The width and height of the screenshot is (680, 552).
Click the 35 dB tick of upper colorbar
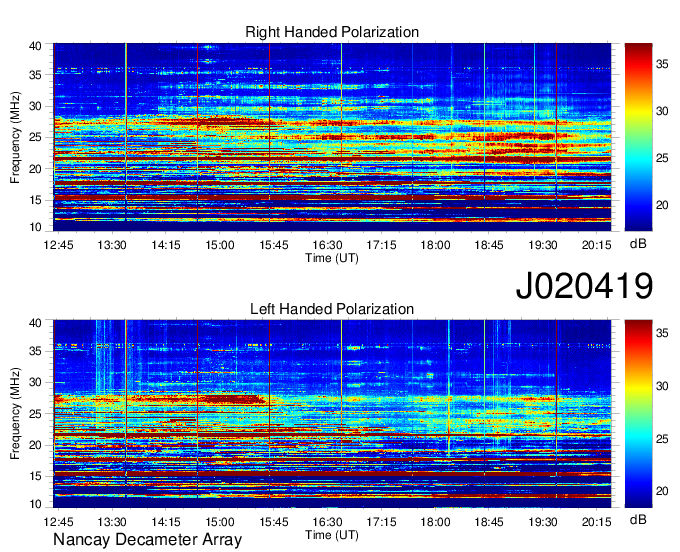coord(662,65)
